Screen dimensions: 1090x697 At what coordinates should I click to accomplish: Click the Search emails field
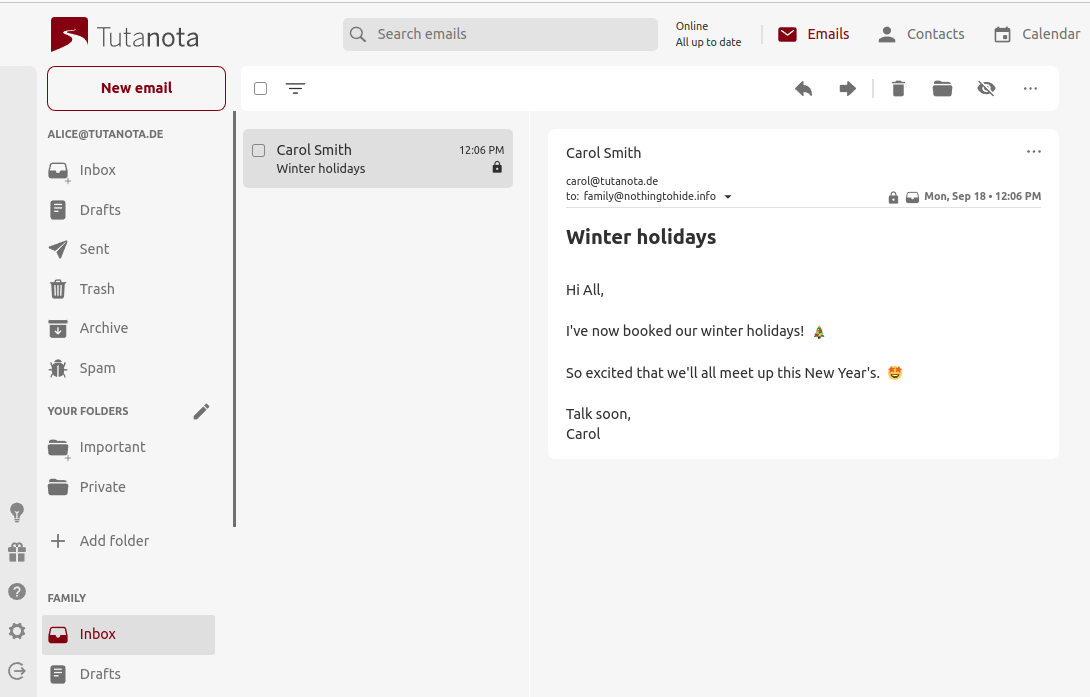tap(500, 34)
